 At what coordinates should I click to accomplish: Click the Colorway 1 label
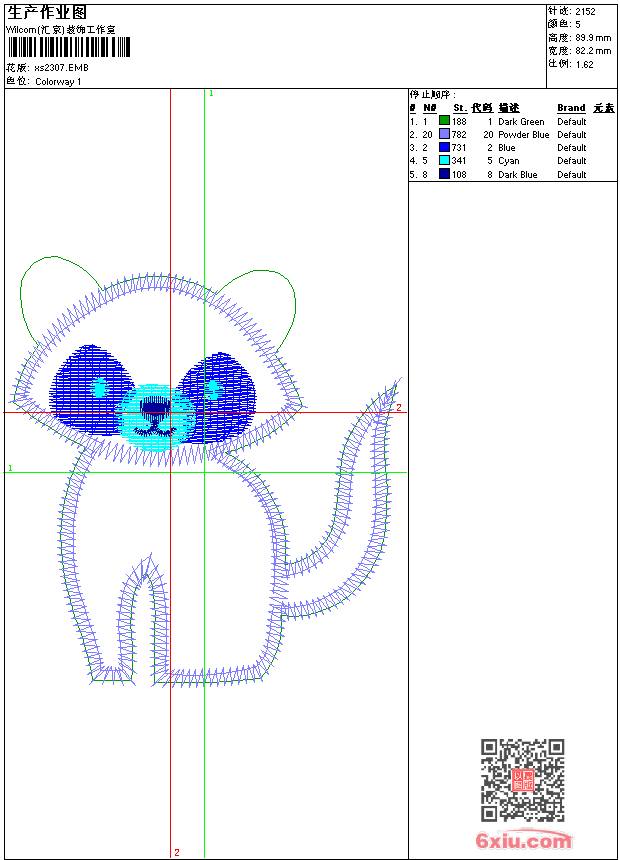coord(58,82)
